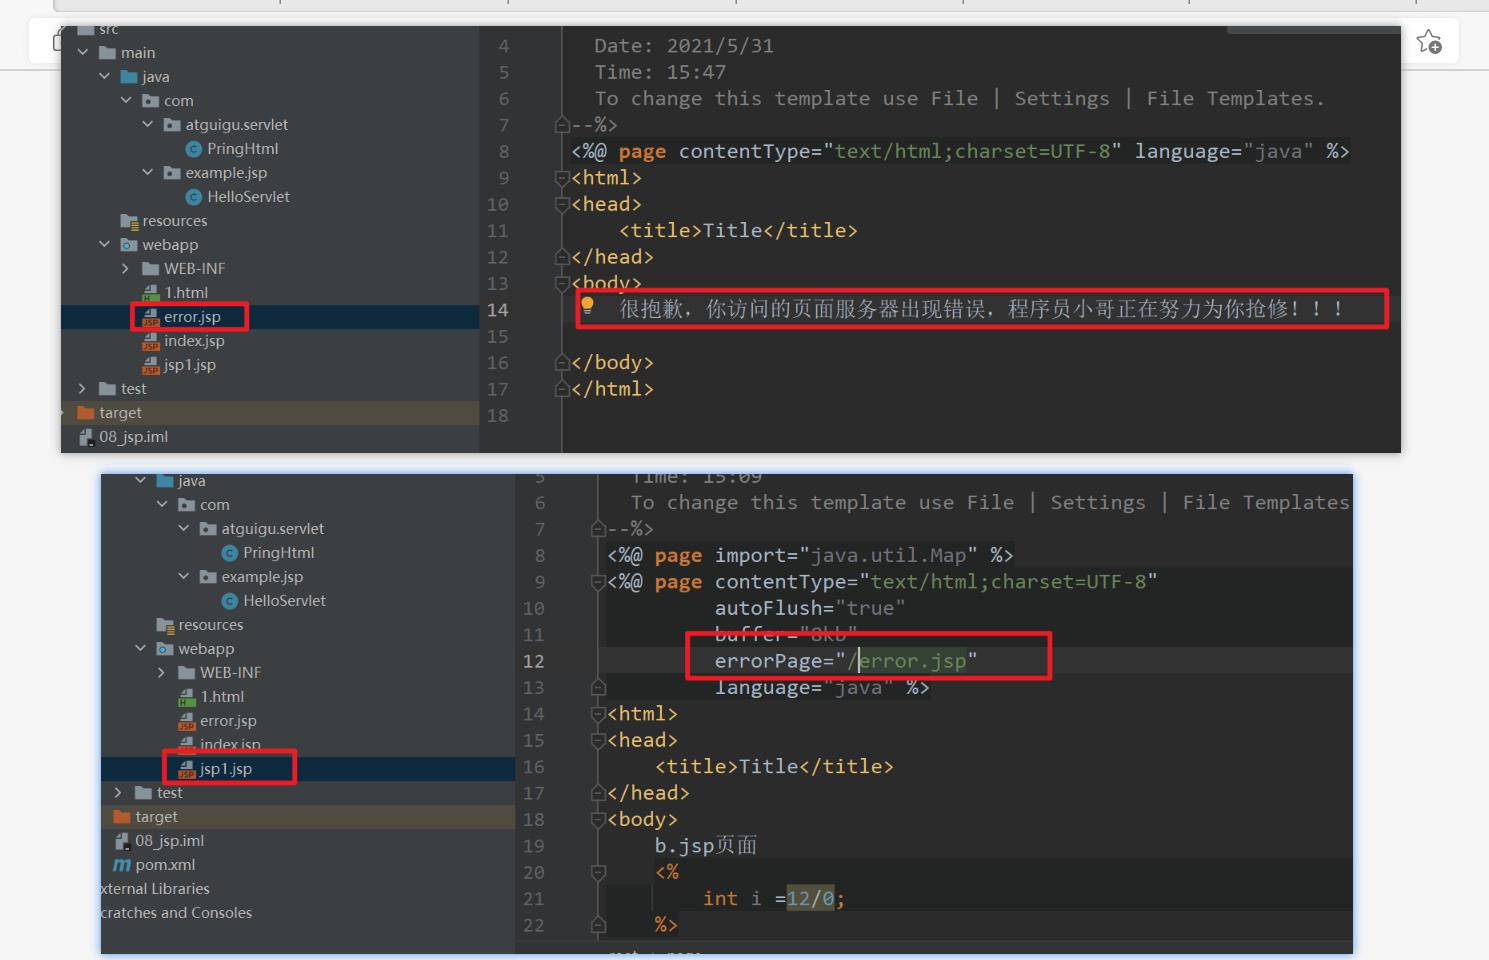The image size is (1489, 960).
Task: Click 08_jsp.iml file icon in lower screenshot
Action: (122, 841)
